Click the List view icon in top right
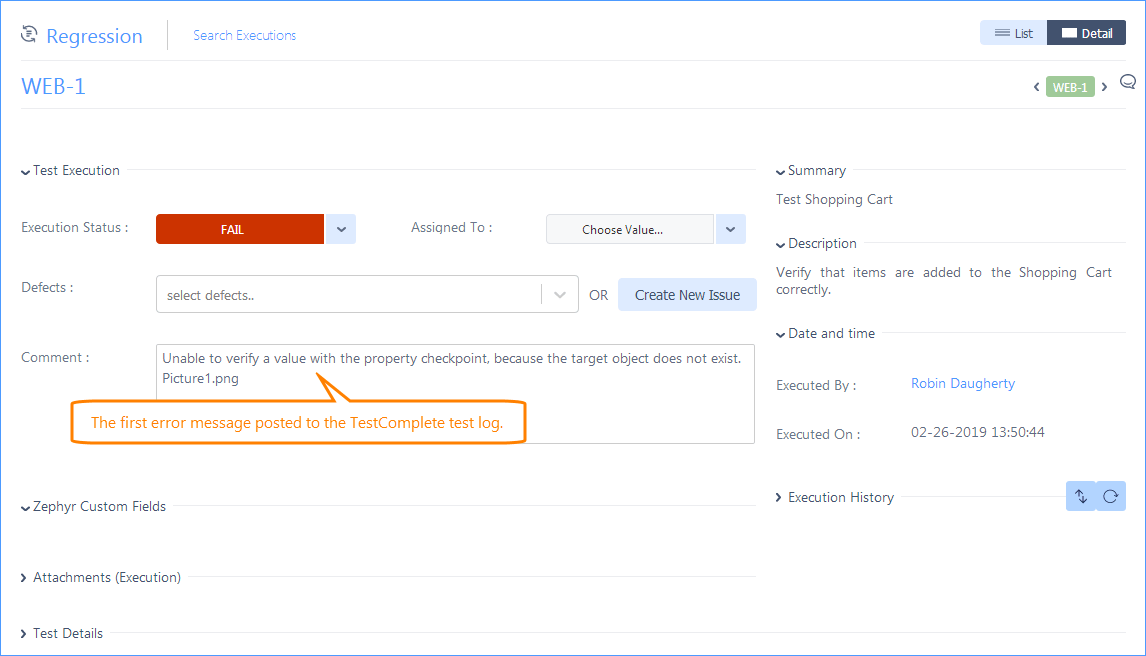This screenshot has height=656, width=1146. pos(1012,32)
